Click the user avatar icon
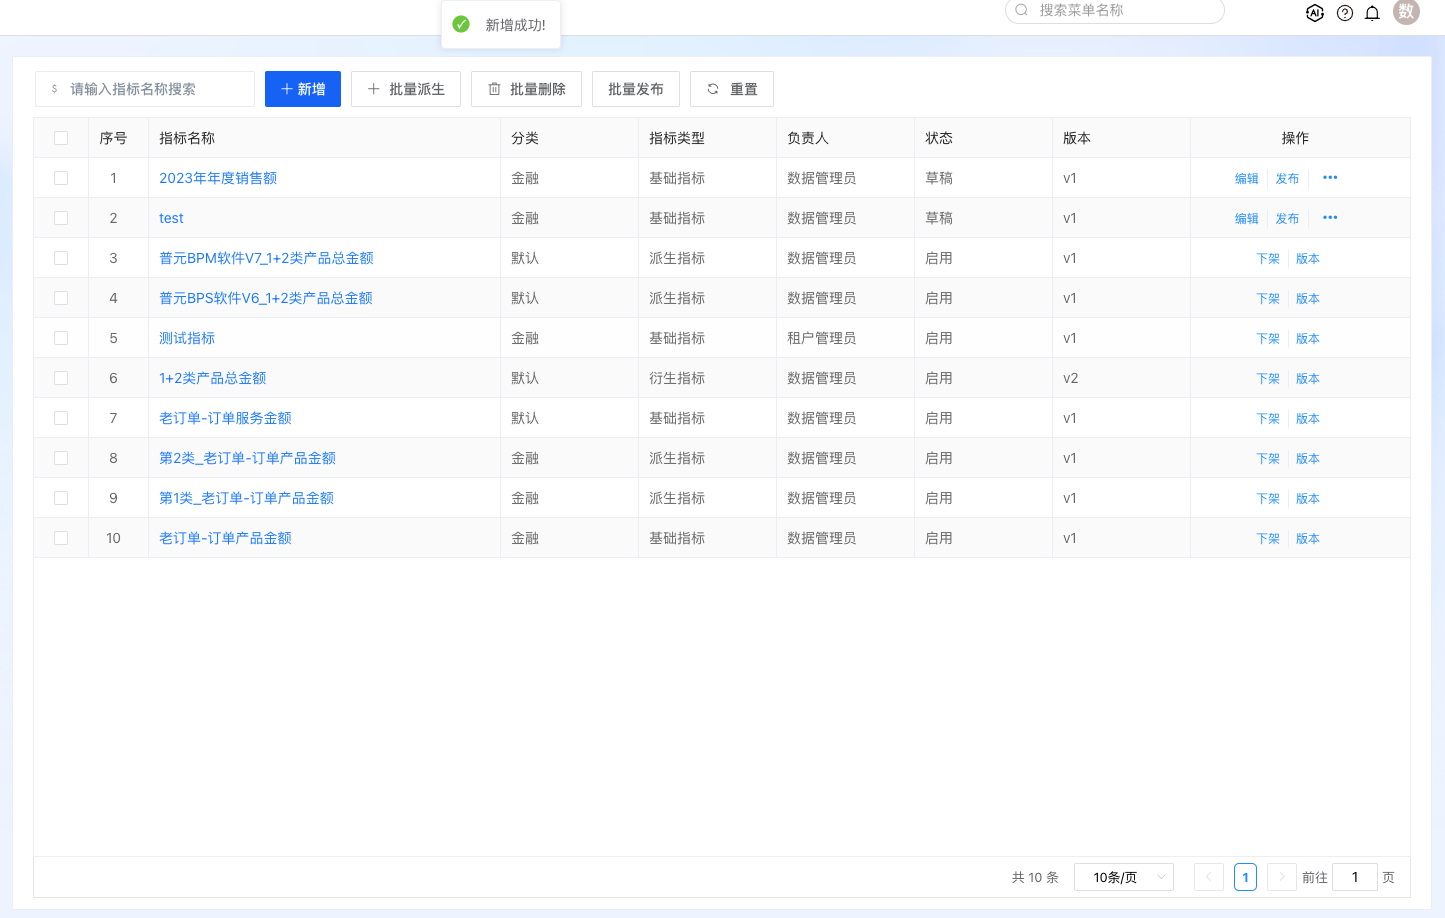The width and height of the screenshot is (1445, 918). click(1406, 12)
